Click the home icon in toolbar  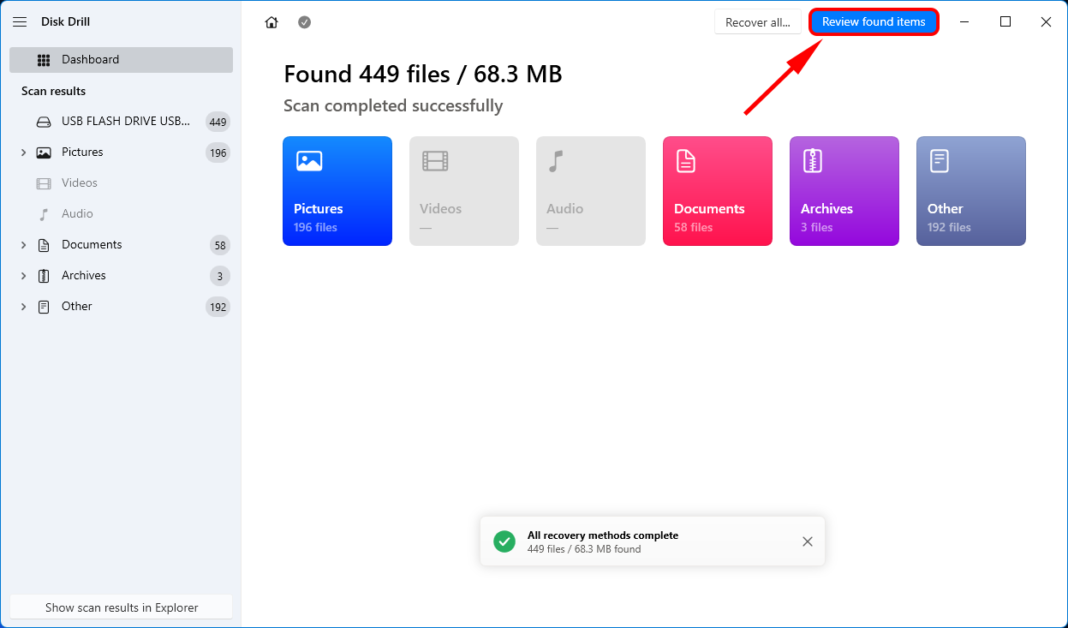coord(271,22)
